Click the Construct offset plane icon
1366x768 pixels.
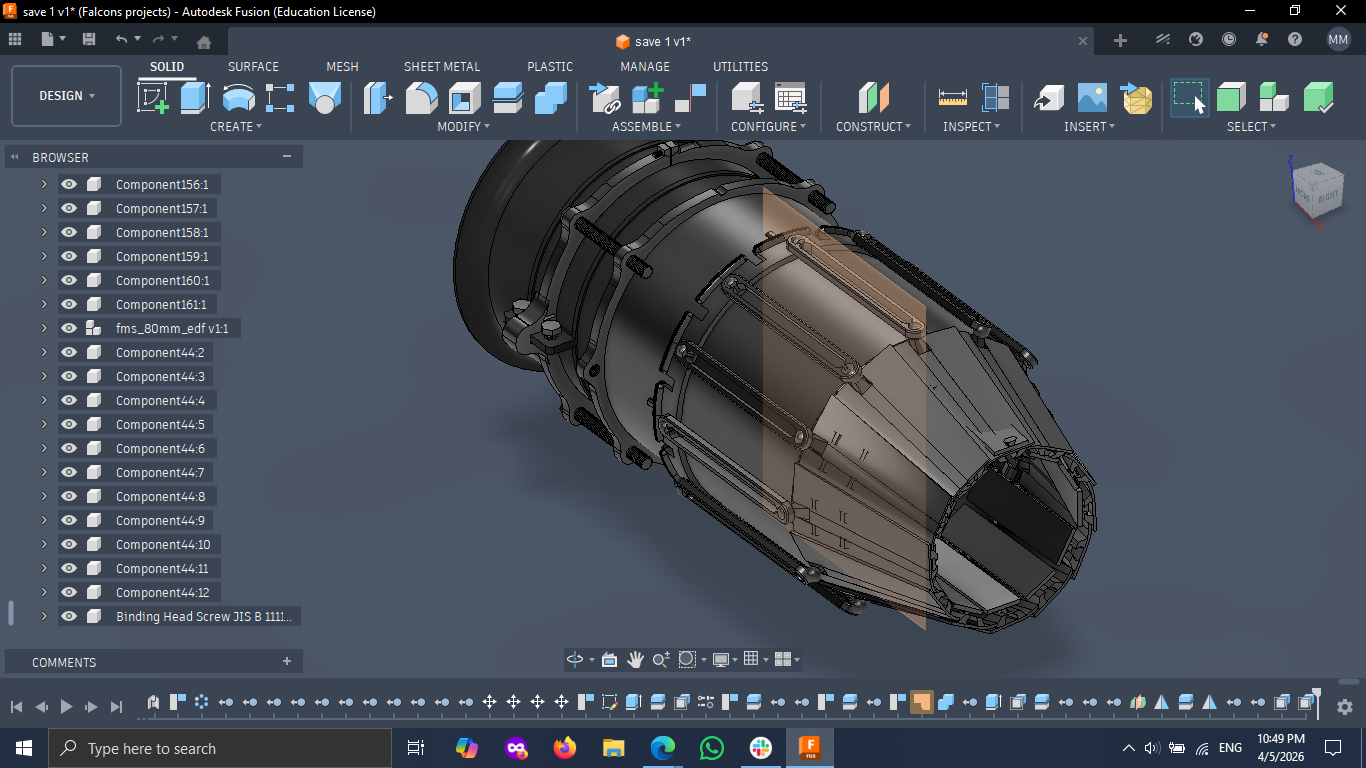point(873,98)
